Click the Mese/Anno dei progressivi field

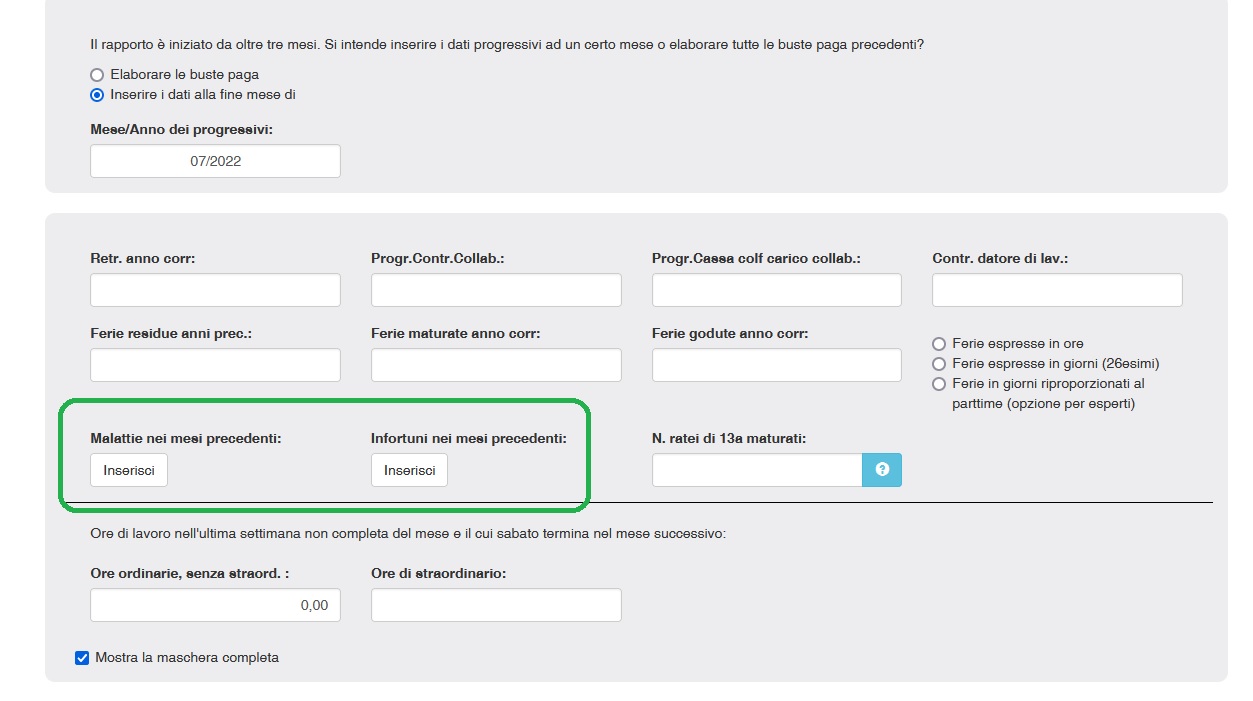[x=215, y=161]
